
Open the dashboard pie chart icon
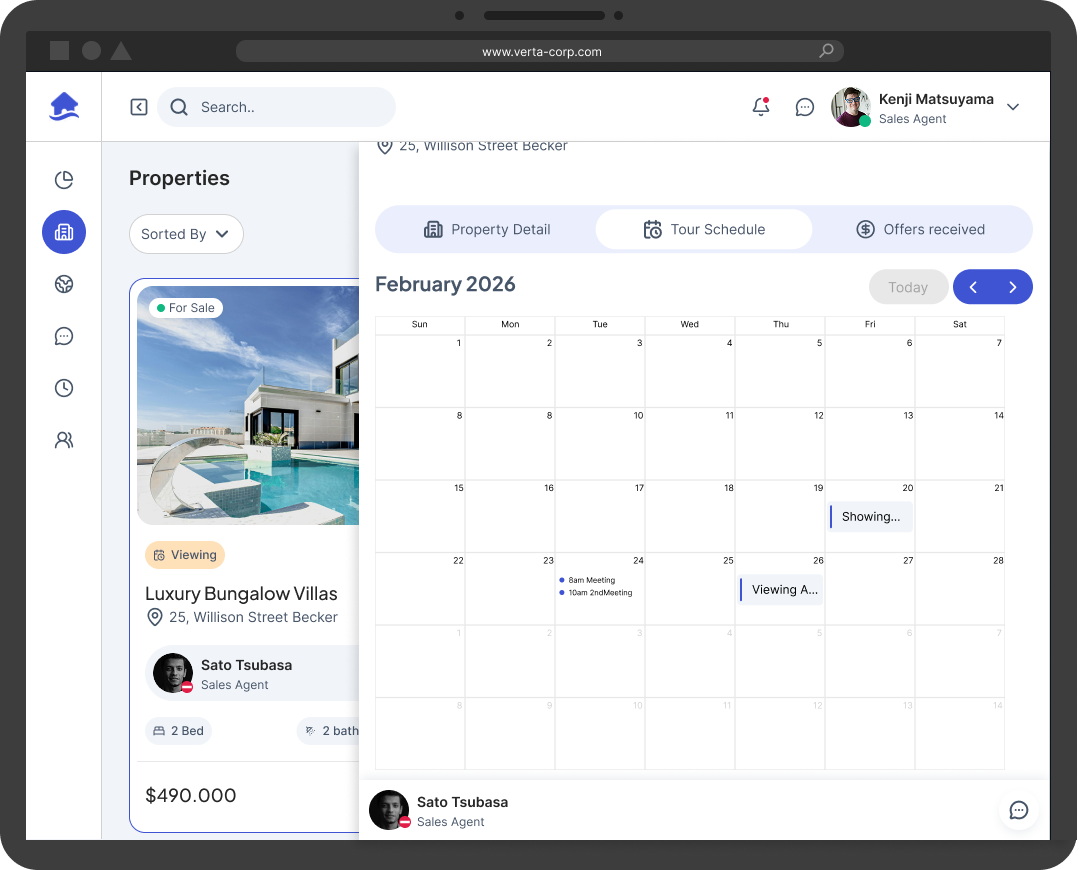click(x=64, y=180)
